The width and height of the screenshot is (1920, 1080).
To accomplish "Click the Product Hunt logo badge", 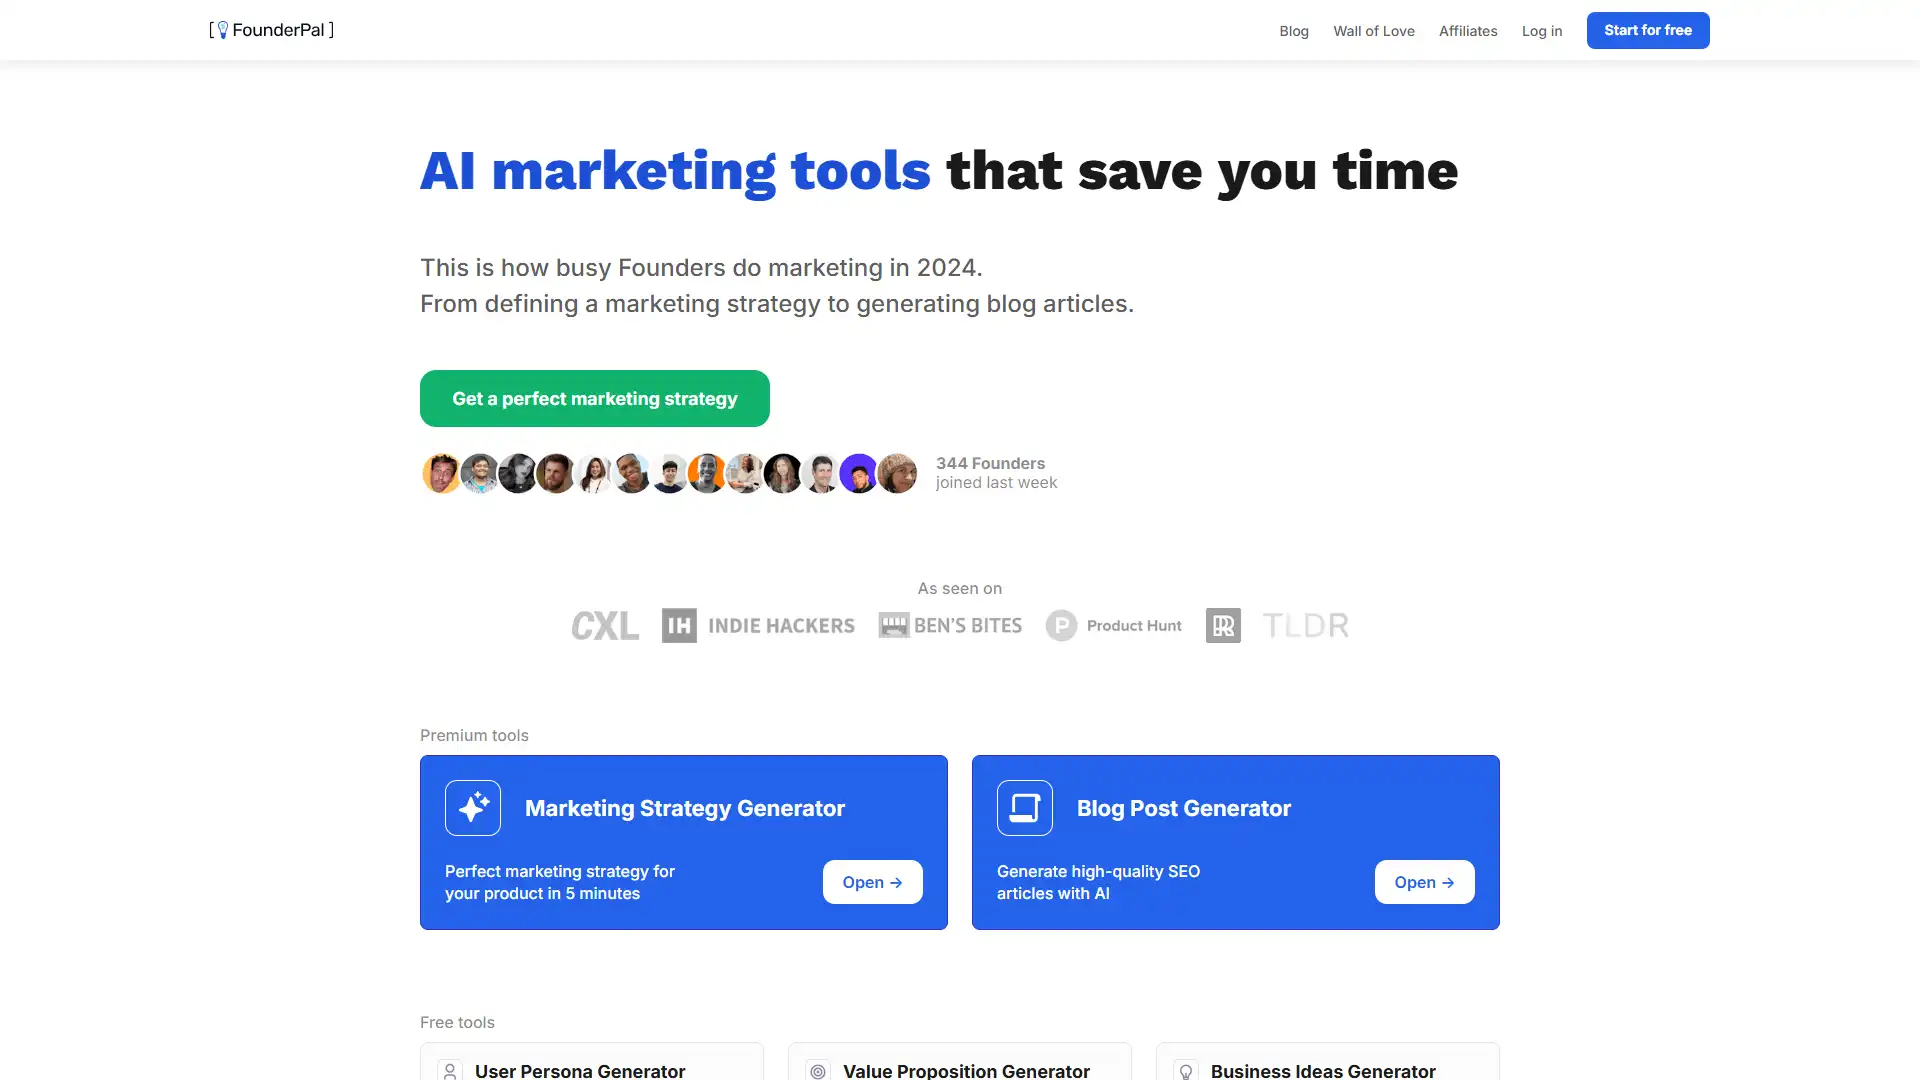I will coord(1113,625).
